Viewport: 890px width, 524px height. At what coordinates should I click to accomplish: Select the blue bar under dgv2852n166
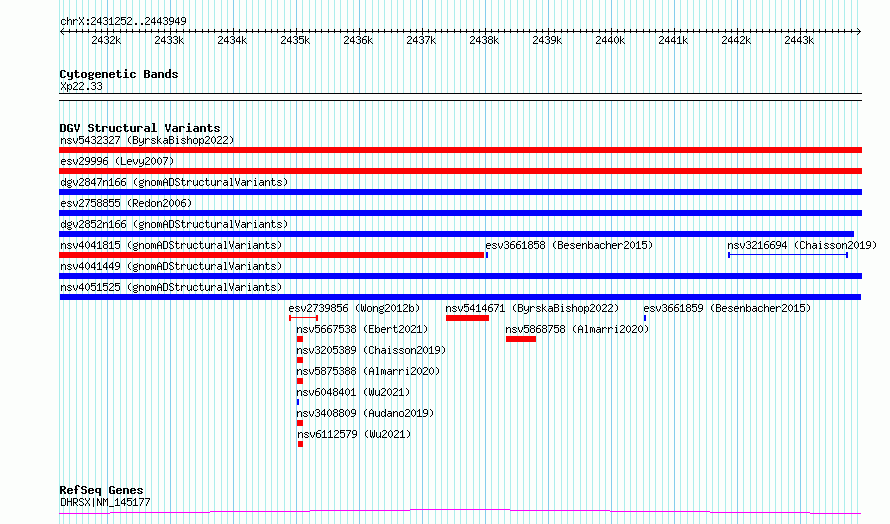[456, 234]
